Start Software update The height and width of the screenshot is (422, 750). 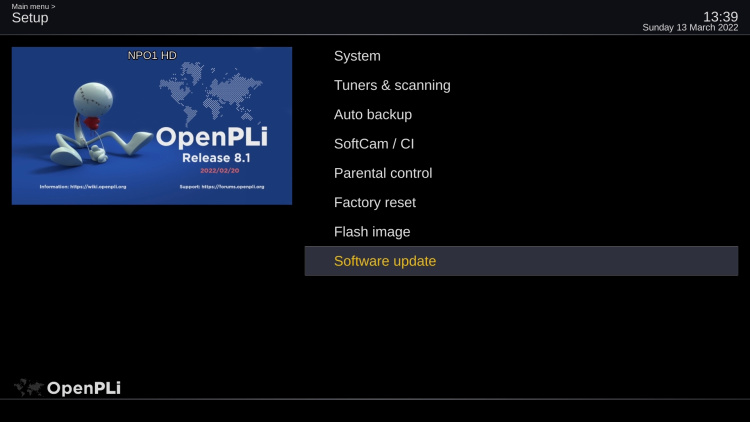521,261
